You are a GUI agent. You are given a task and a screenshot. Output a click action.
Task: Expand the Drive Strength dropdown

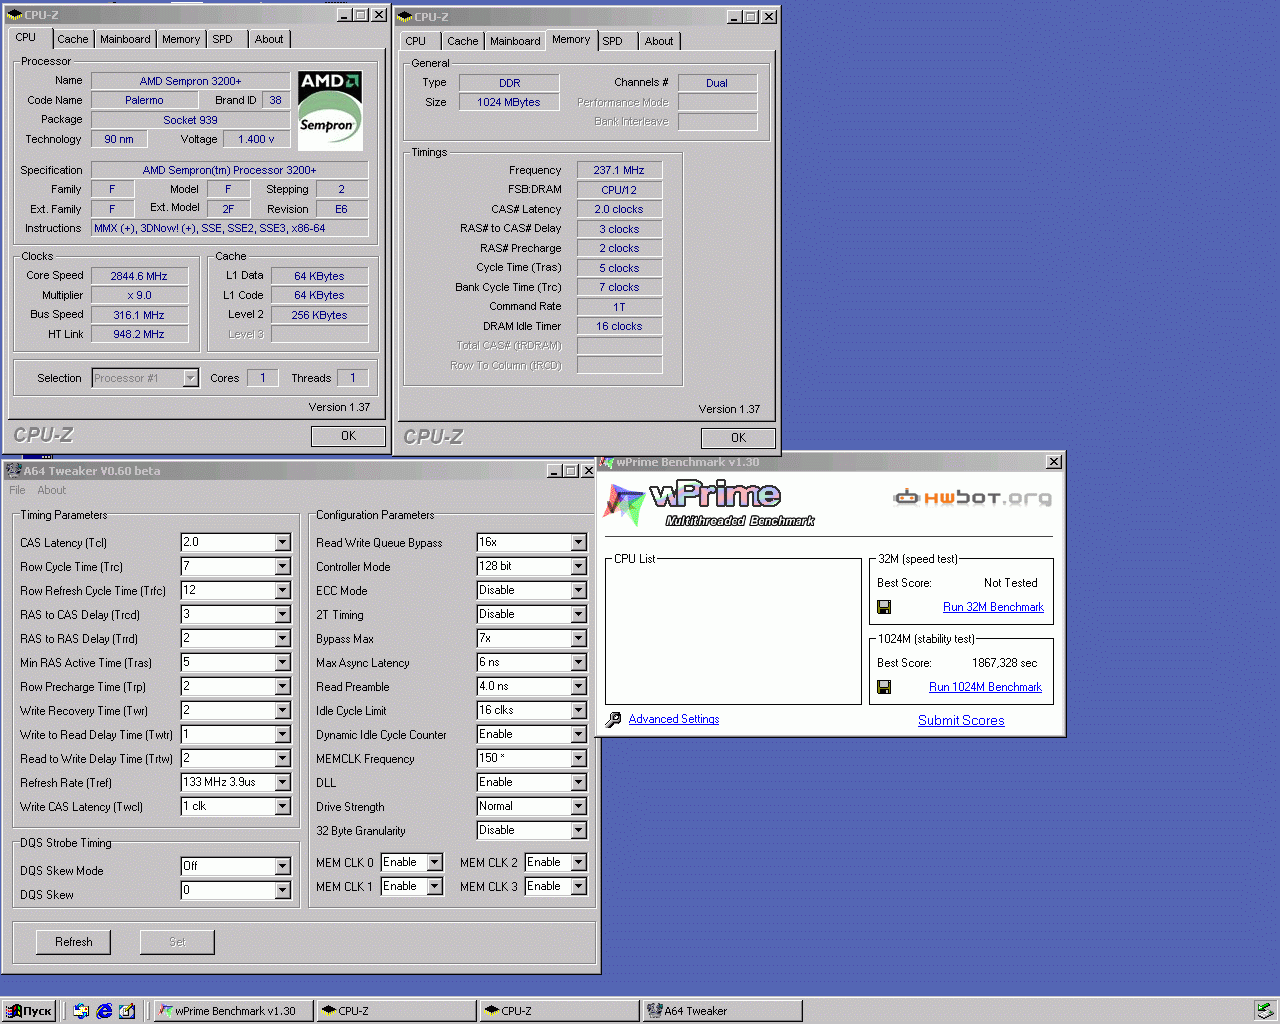[x=579, y=806]
